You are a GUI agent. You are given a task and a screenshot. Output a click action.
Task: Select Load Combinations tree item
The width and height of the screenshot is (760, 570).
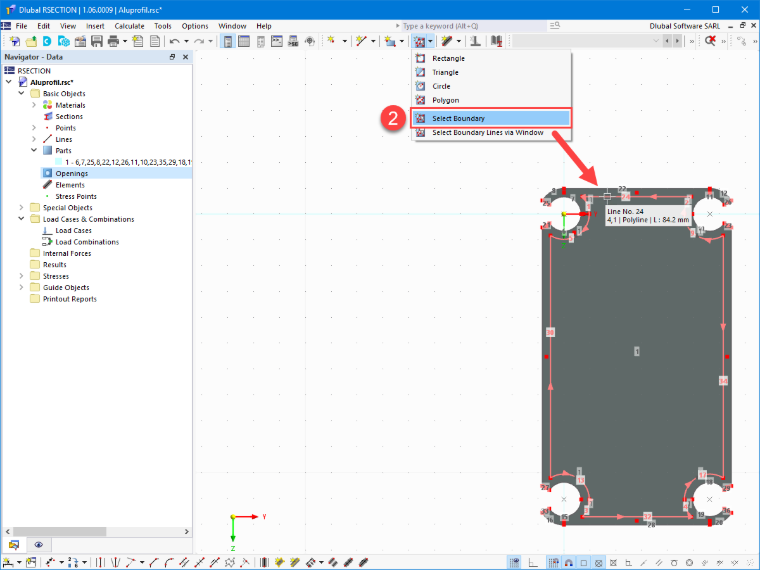click(x=87, y=242)
